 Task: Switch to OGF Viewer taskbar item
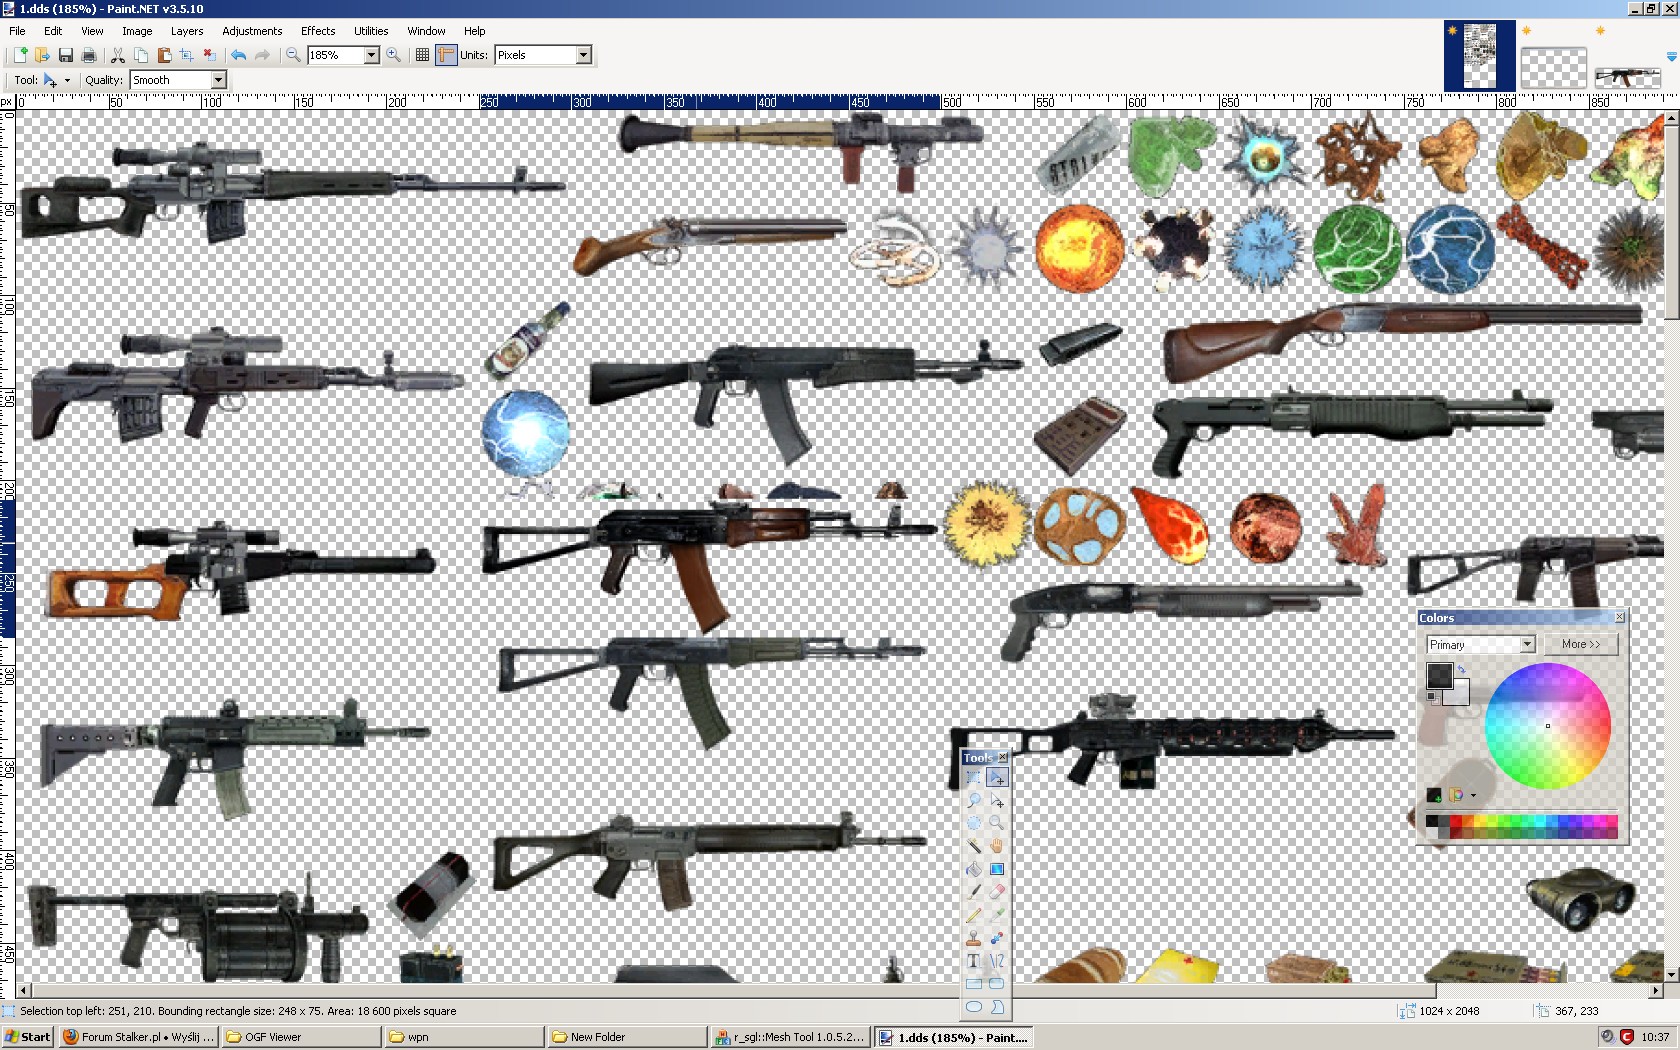[x=301, y=1037]
